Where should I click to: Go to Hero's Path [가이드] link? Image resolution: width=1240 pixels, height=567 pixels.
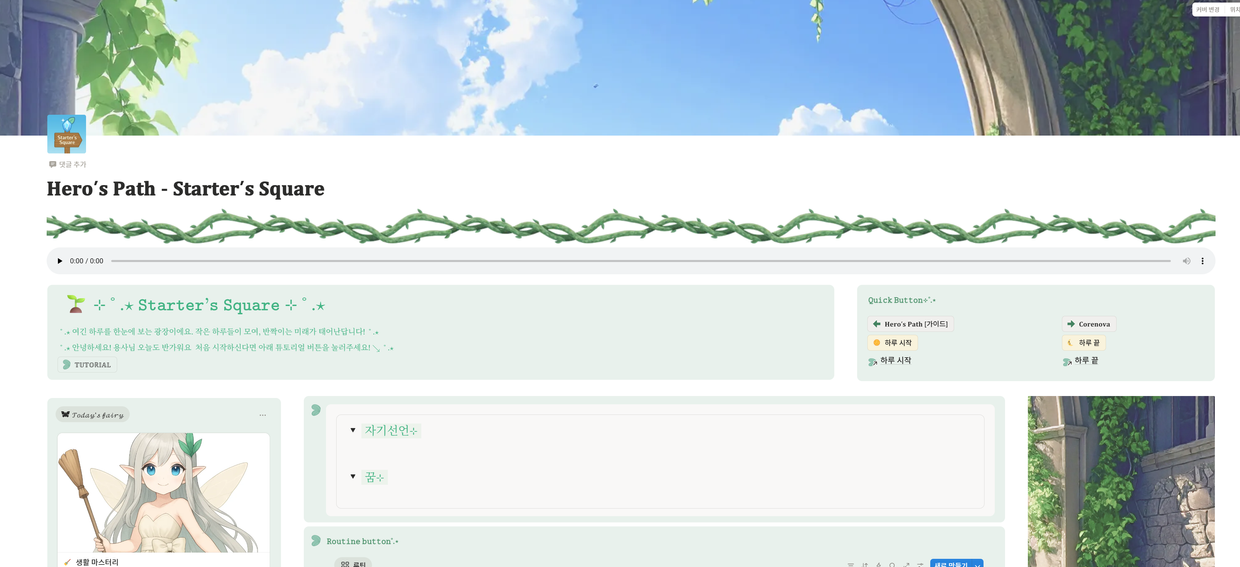click(x=910, y=324)
